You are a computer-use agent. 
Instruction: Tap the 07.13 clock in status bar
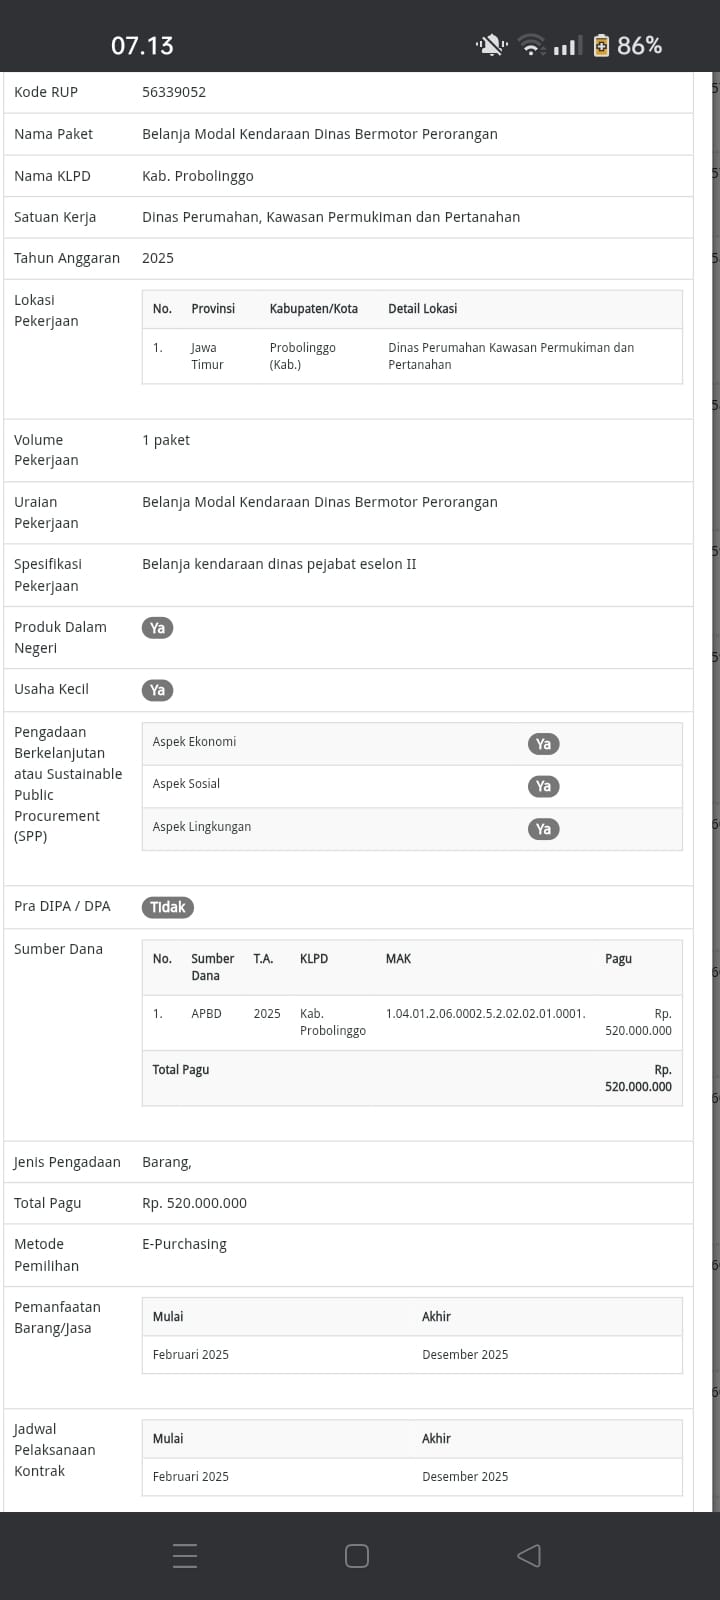142,45
